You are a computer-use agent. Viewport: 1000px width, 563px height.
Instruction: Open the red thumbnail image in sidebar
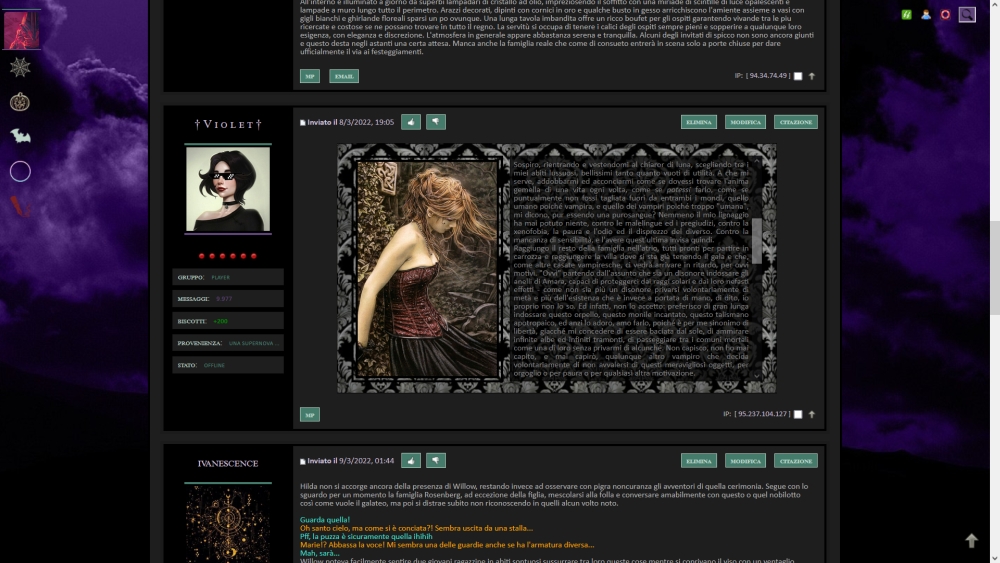pos(21,30)
